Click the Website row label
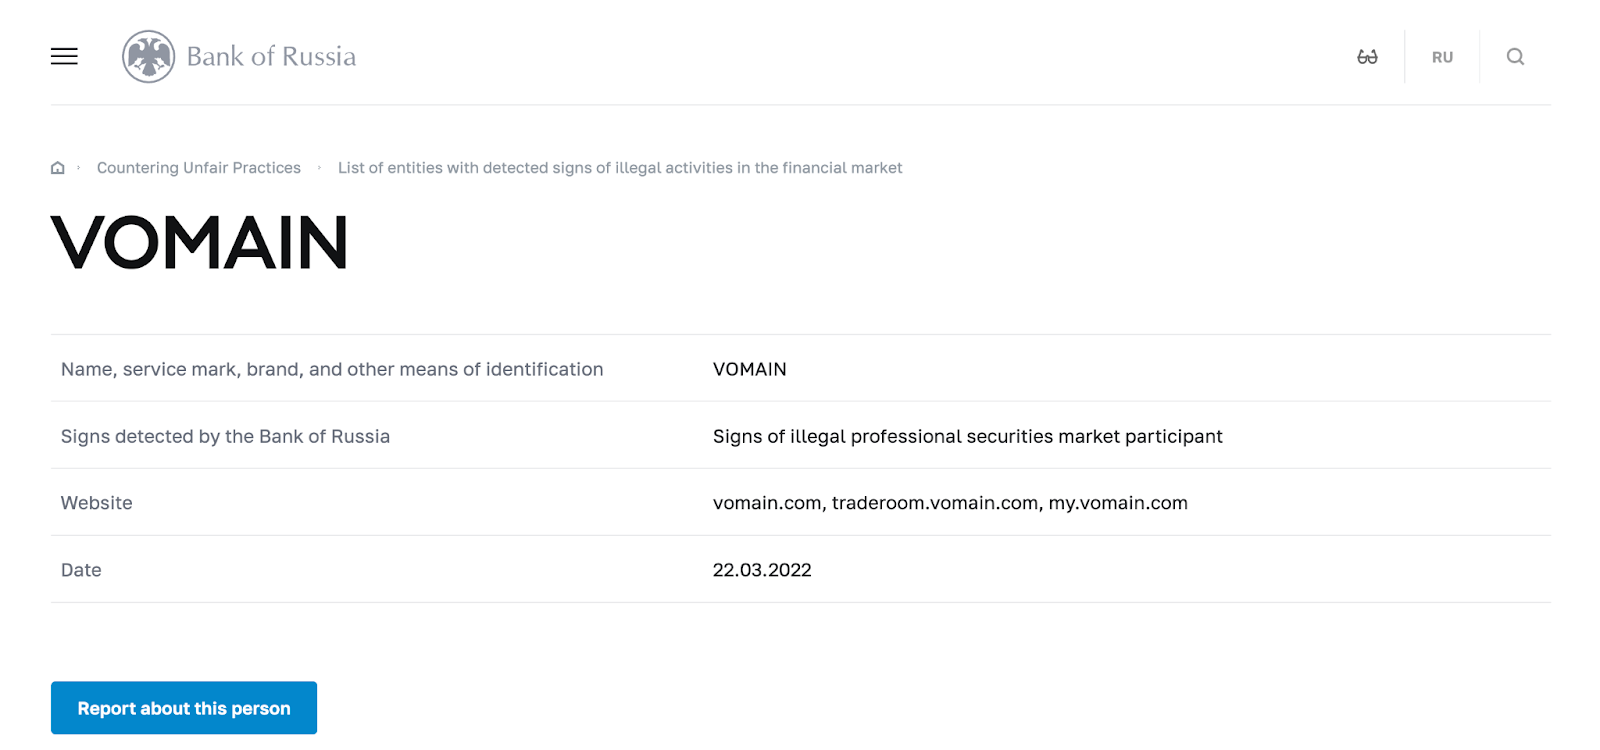 (x=97, y=503)
